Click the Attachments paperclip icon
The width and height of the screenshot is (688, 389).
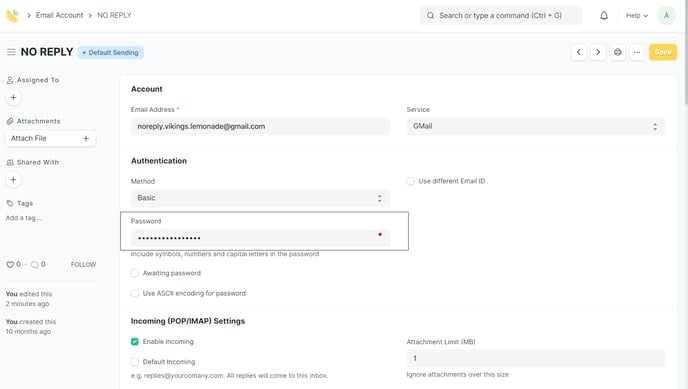[10, 121]
